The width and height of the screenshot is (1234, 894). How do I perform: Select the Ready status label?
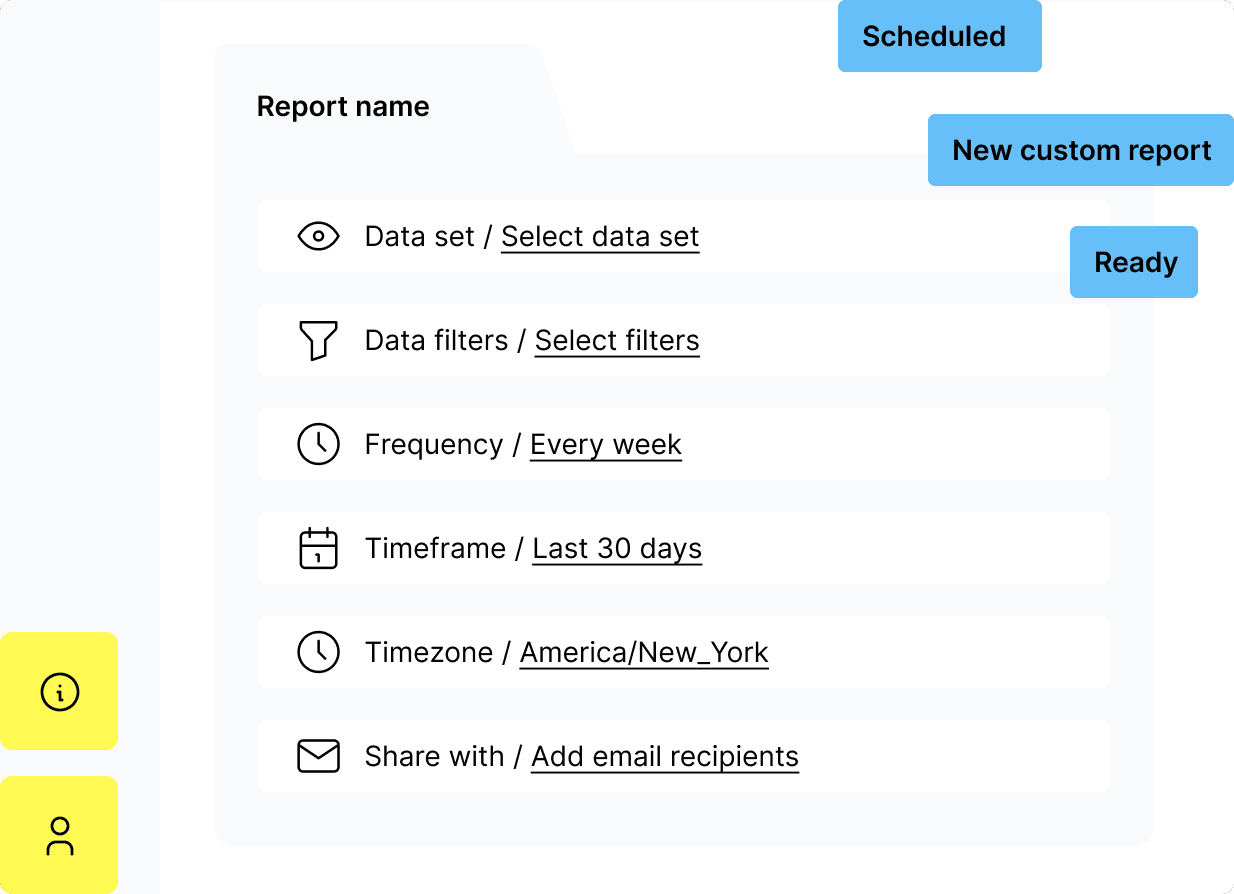1133,262
